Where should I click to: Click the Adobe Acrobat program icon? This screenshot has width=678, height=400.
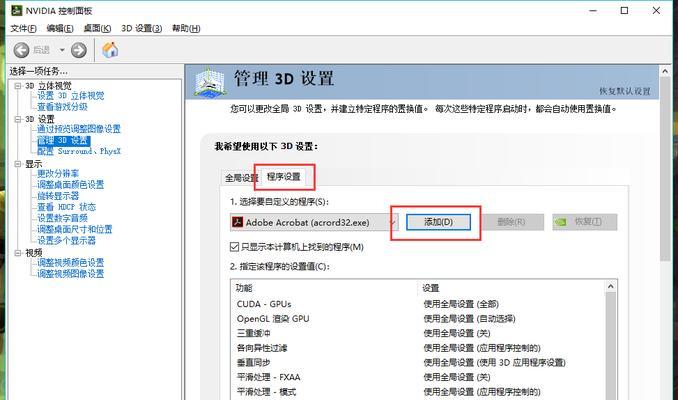click(x=237, y=222)
